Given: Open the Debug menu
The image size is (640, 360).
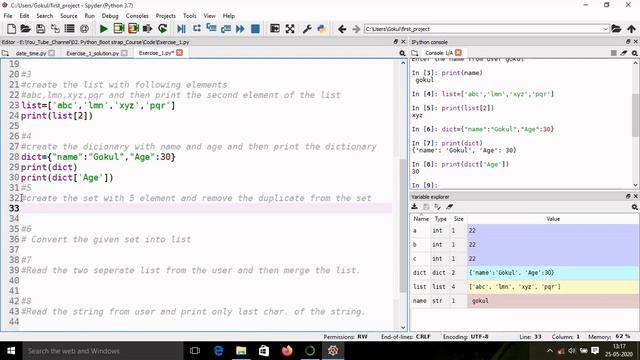Looking at the screenshot, I should point(110,16).
